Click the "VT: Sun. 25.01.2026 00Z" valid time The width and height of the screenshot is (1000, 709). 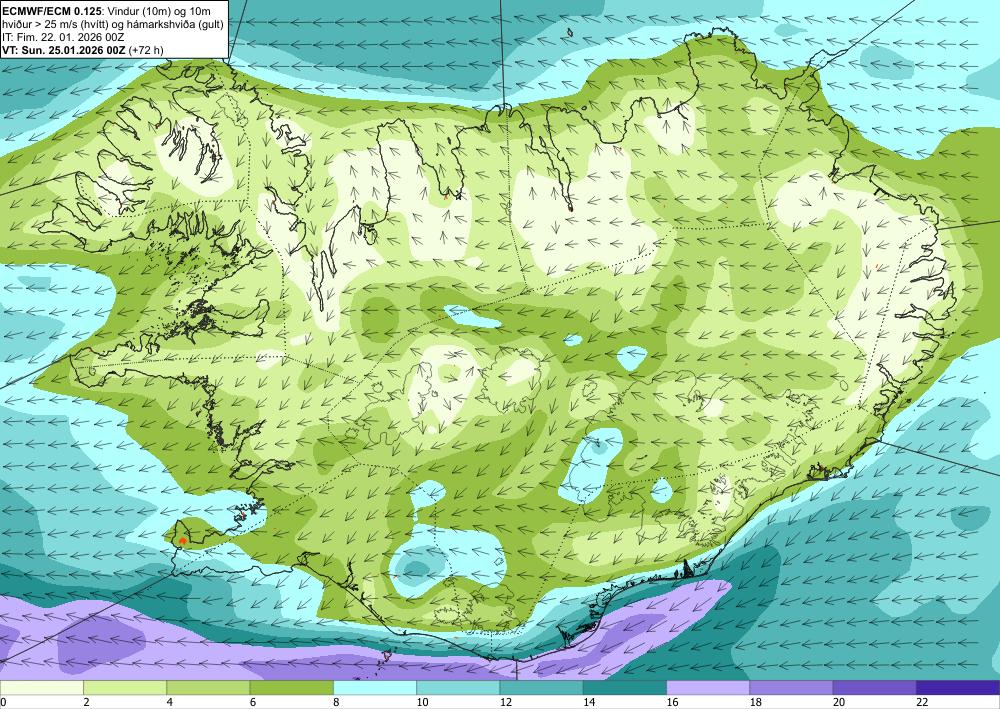[64, 50]
